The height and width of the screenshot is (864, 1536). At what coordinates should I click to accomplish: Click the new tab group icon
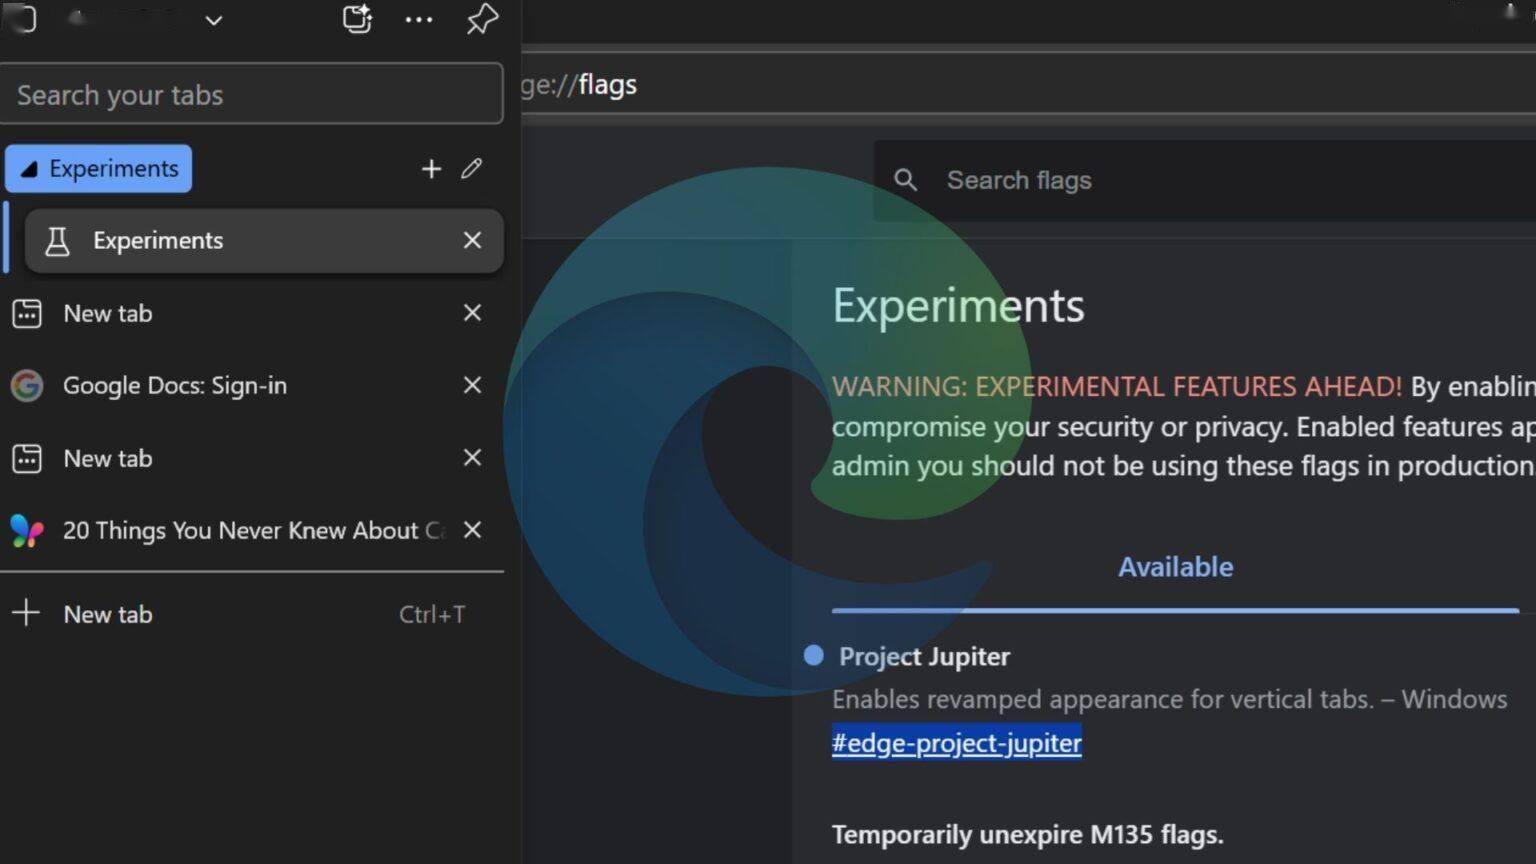click(357, 19)
